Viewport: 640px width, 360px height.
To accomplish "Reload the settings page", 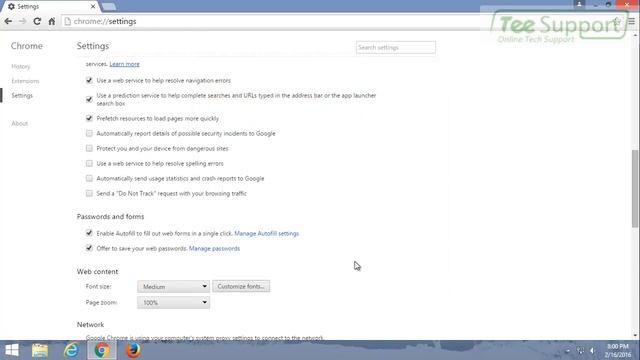I will [x=37, y=21].
